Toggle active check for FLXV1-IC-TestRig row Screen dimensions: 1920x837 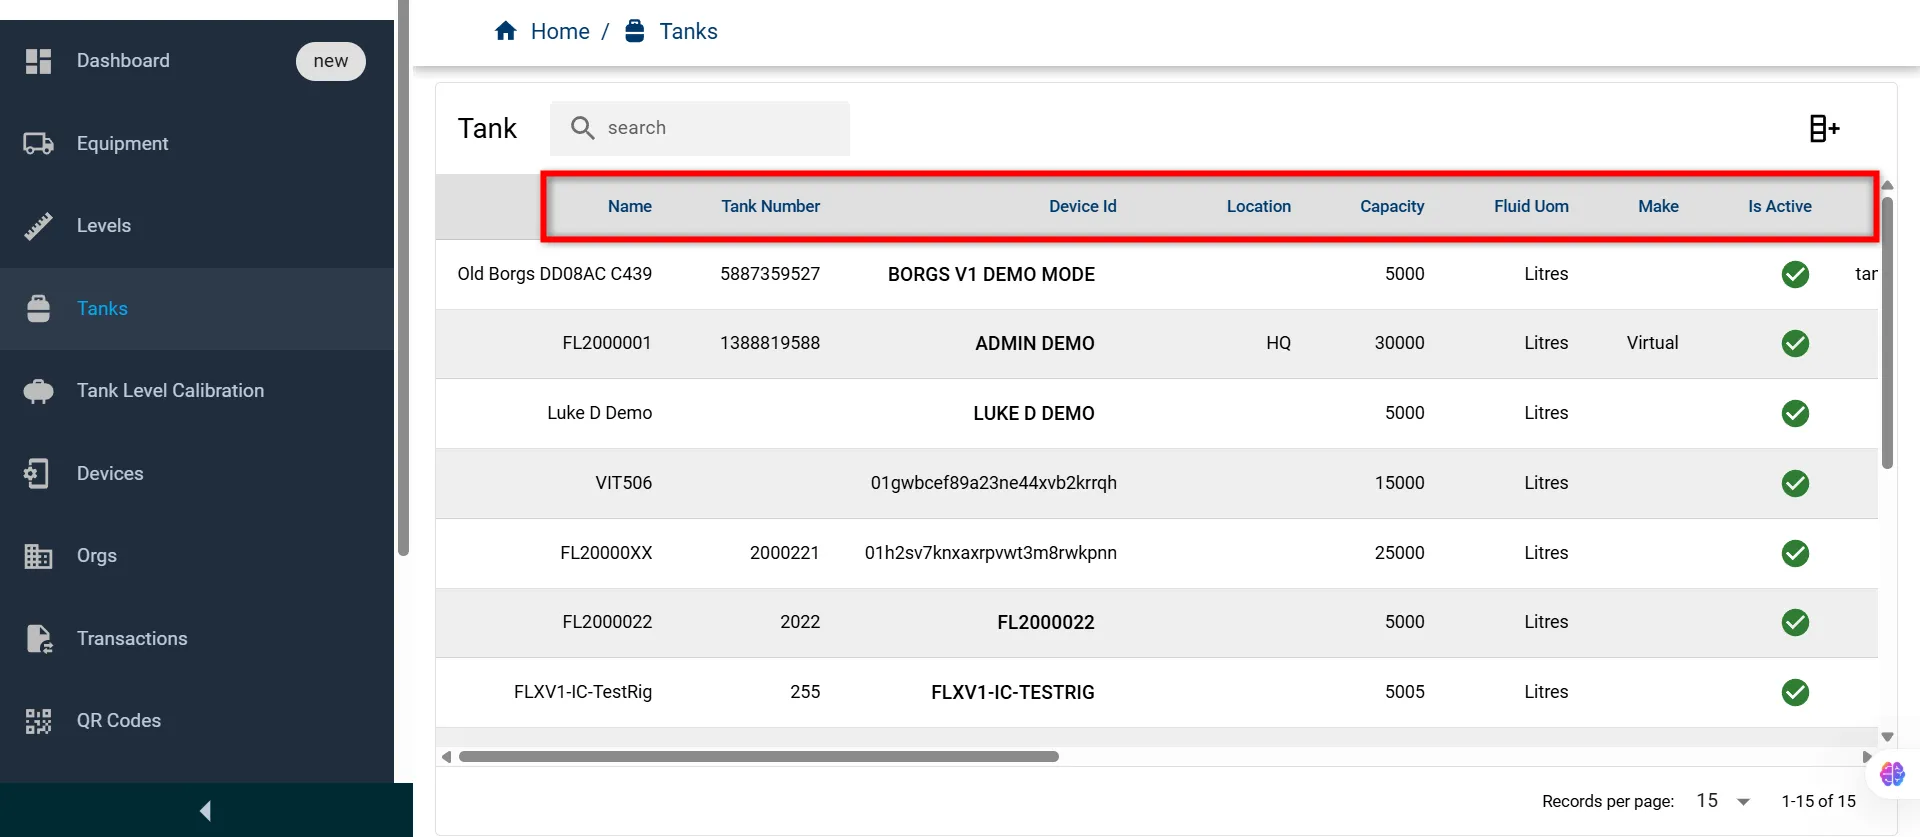point(1795,692)
